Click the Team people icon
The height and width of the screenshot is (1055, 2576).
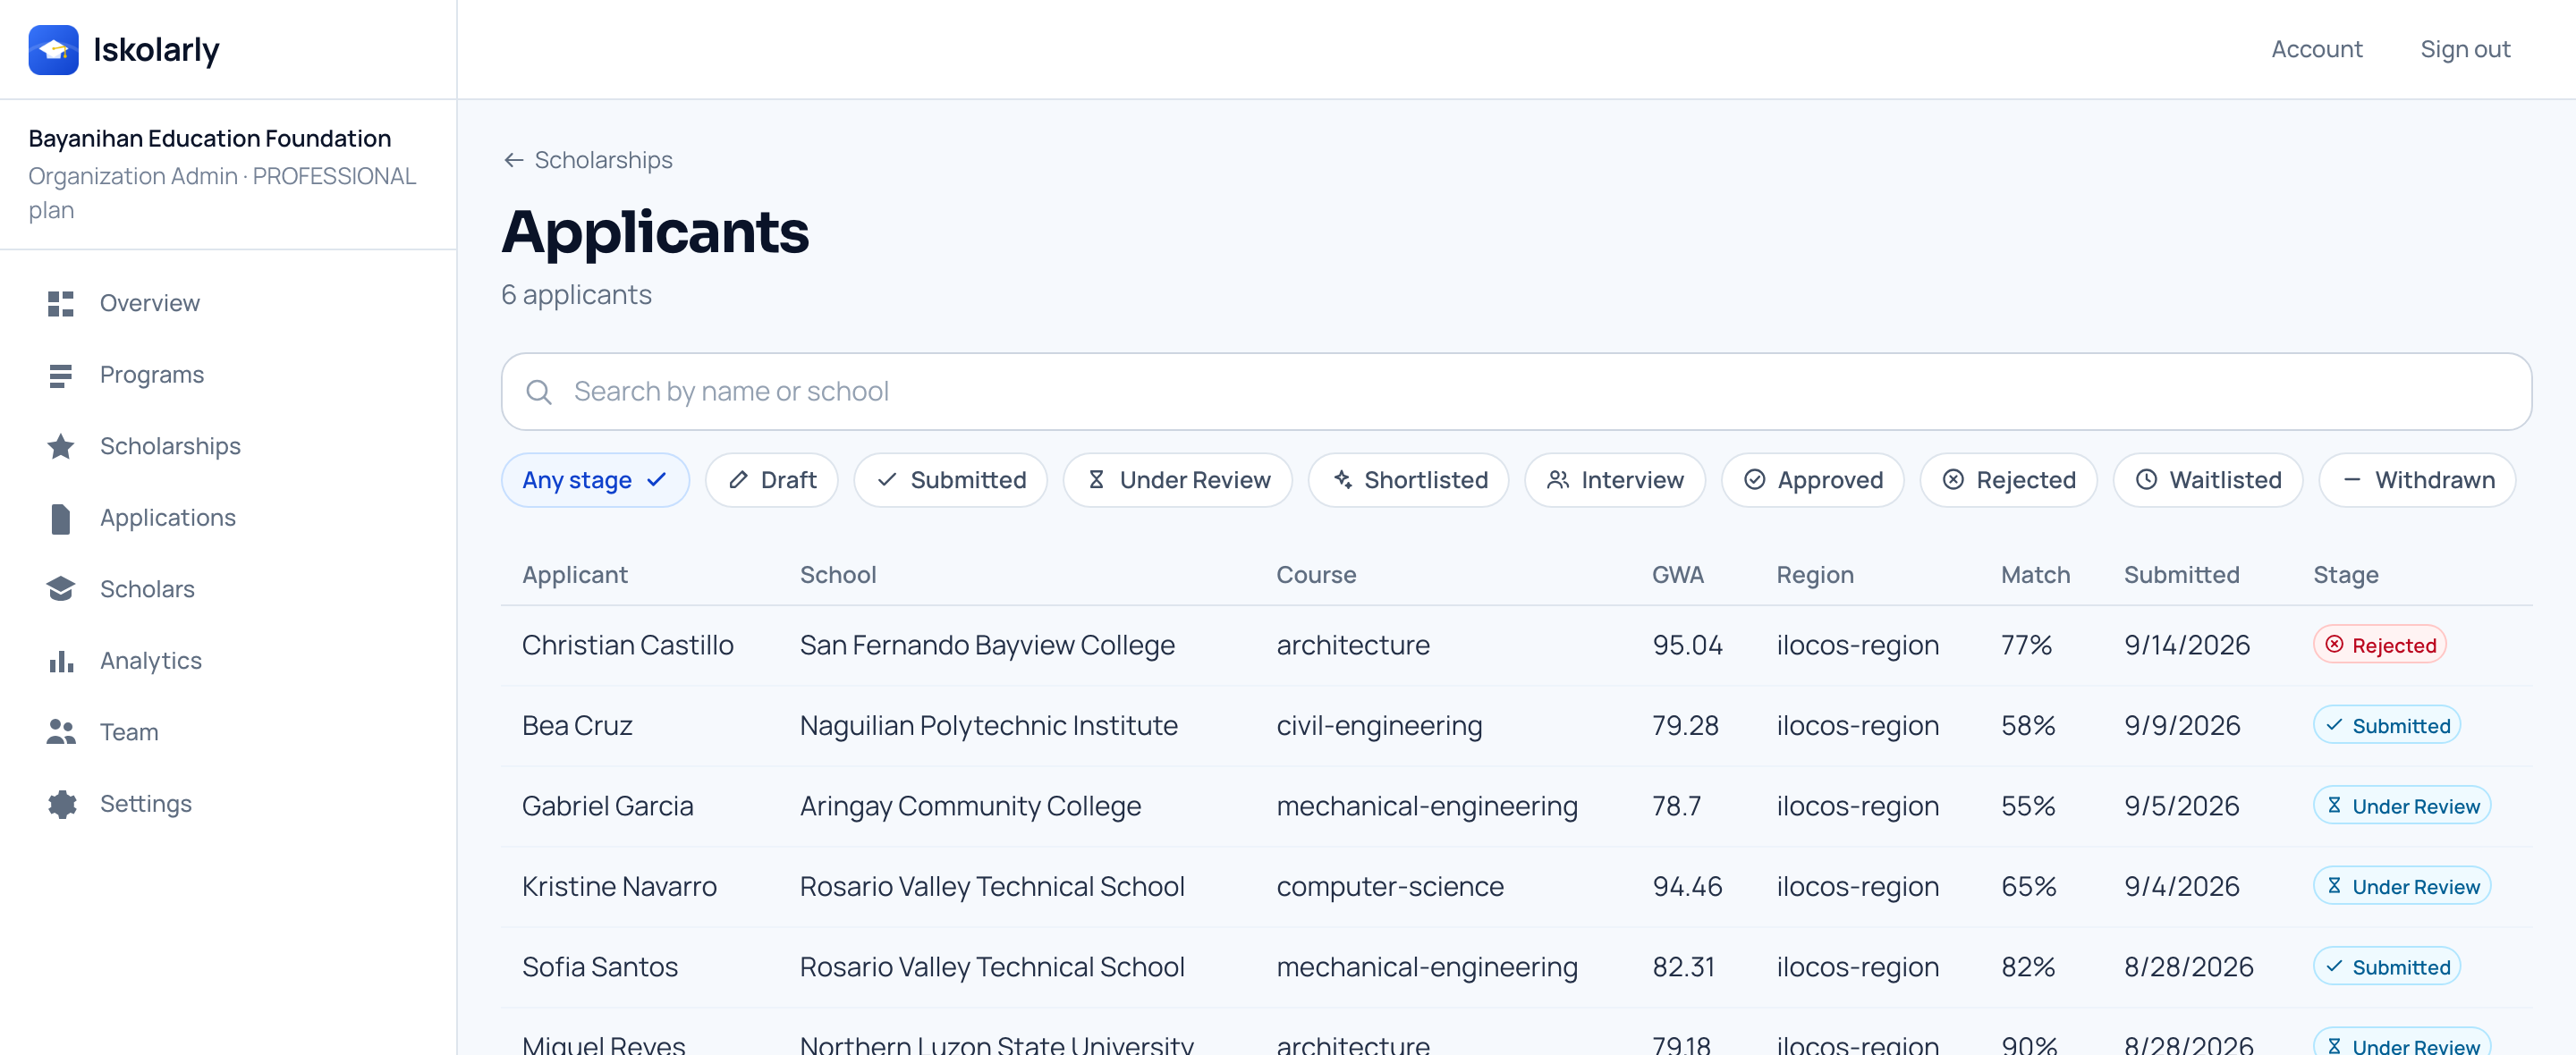tap(61, 732)
